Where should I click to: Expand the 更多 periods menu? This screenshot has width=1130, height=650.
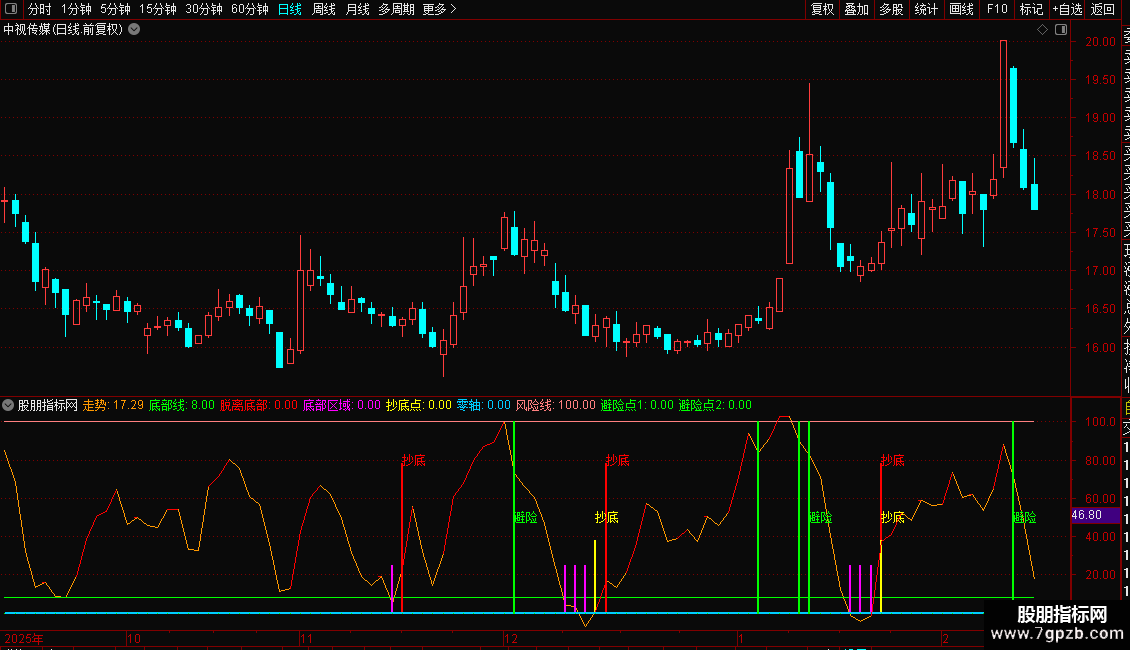point(439,9)
